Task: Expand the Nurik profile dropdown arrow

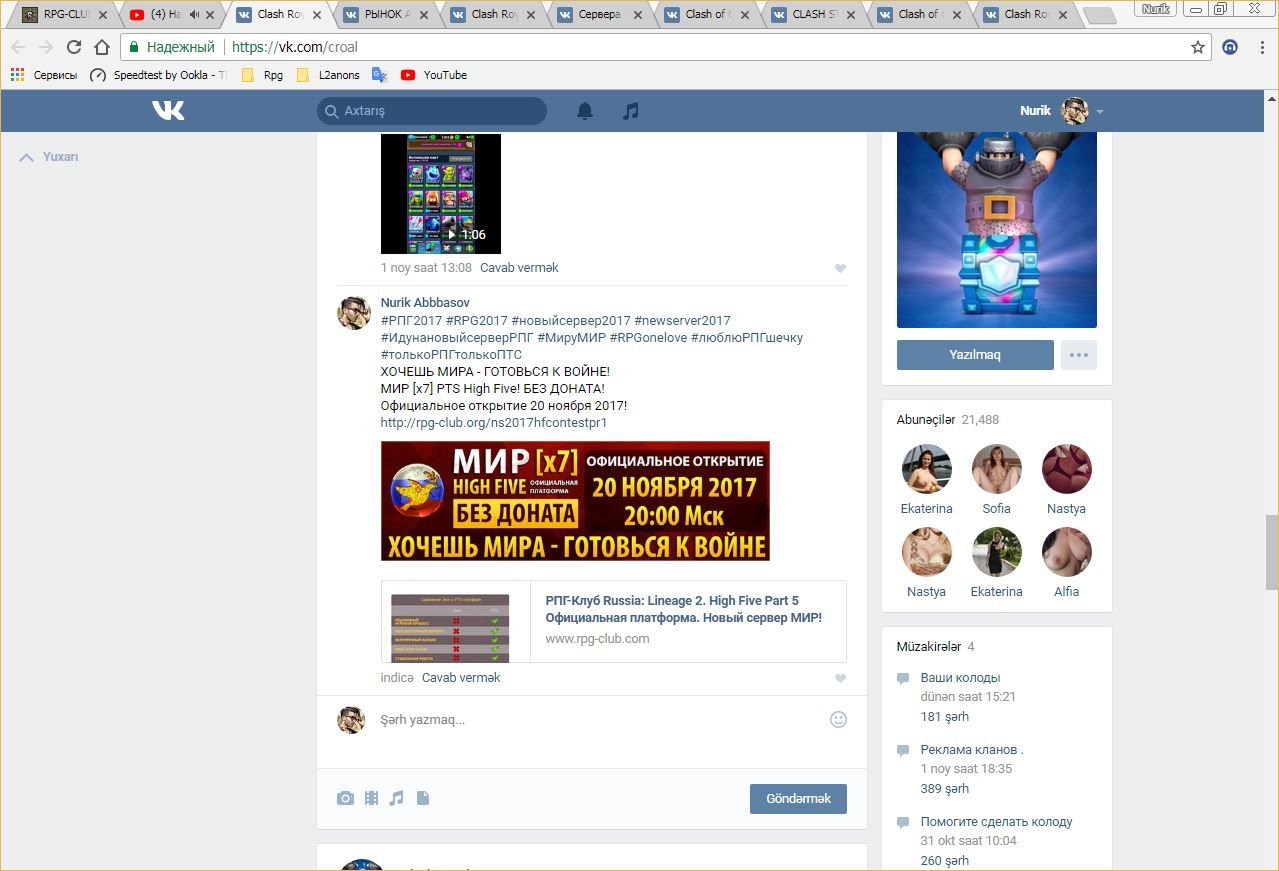Action: coord(1100,112)
